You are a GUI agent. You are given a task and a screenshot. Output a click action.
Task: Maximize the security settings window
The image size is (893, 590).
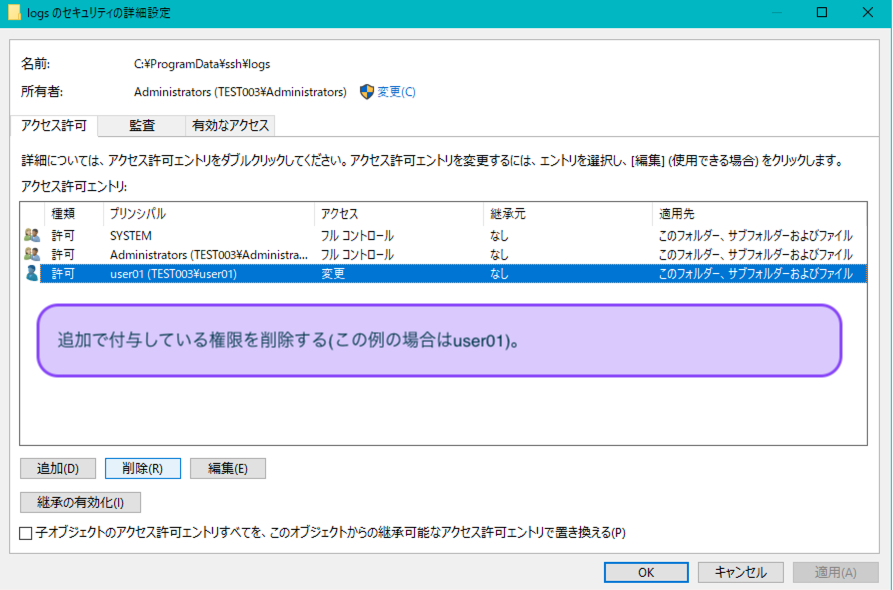tap(822, 13)
